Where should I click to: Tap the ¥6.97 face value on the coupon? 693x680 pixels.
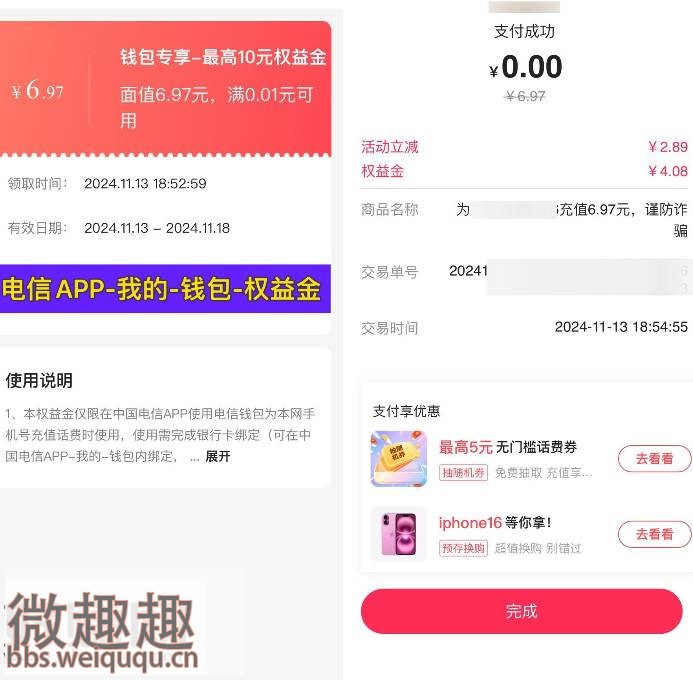coord(38,91)
